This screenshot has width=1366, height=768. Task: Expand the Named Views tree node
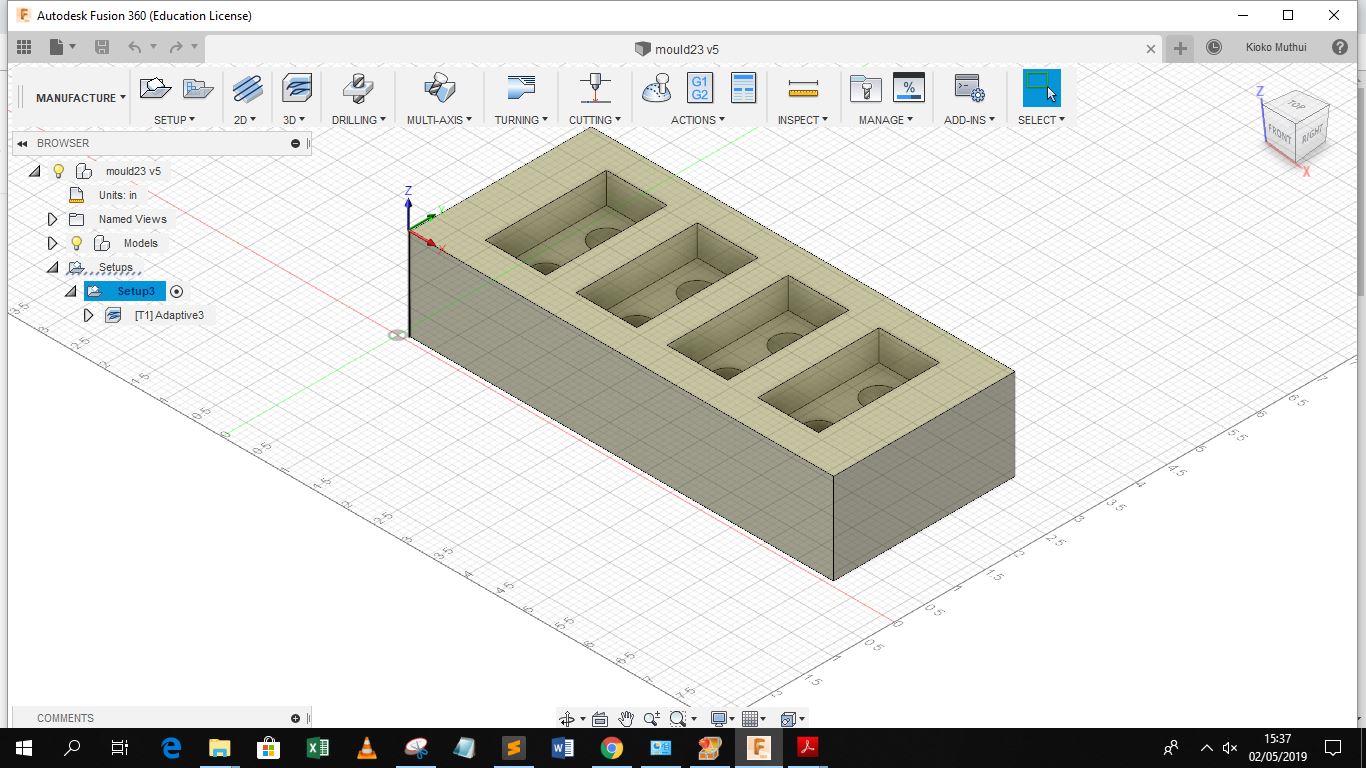coord(53,219)
